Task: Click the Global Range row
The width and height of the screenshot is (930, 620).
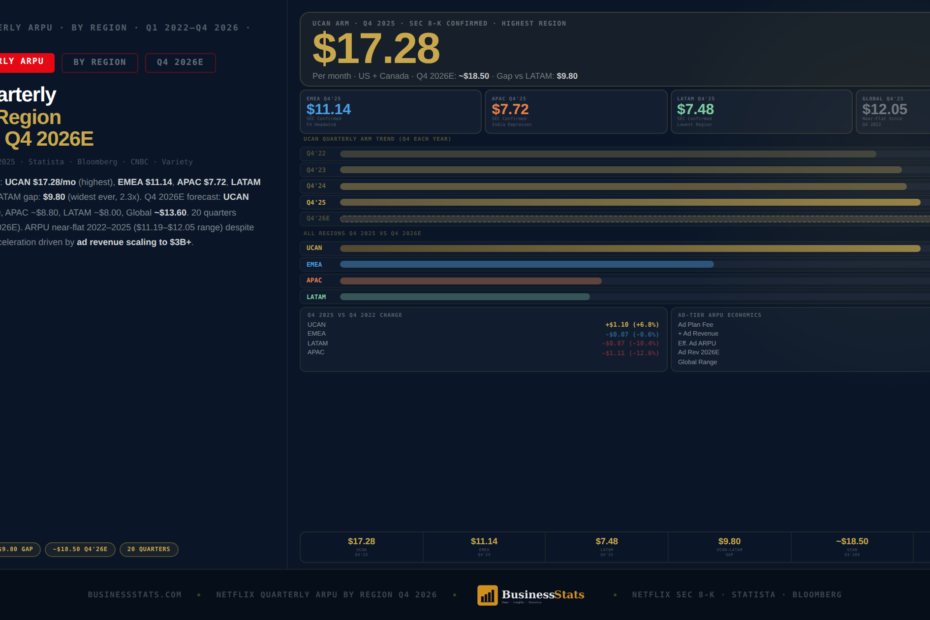Action: point(803,362)
